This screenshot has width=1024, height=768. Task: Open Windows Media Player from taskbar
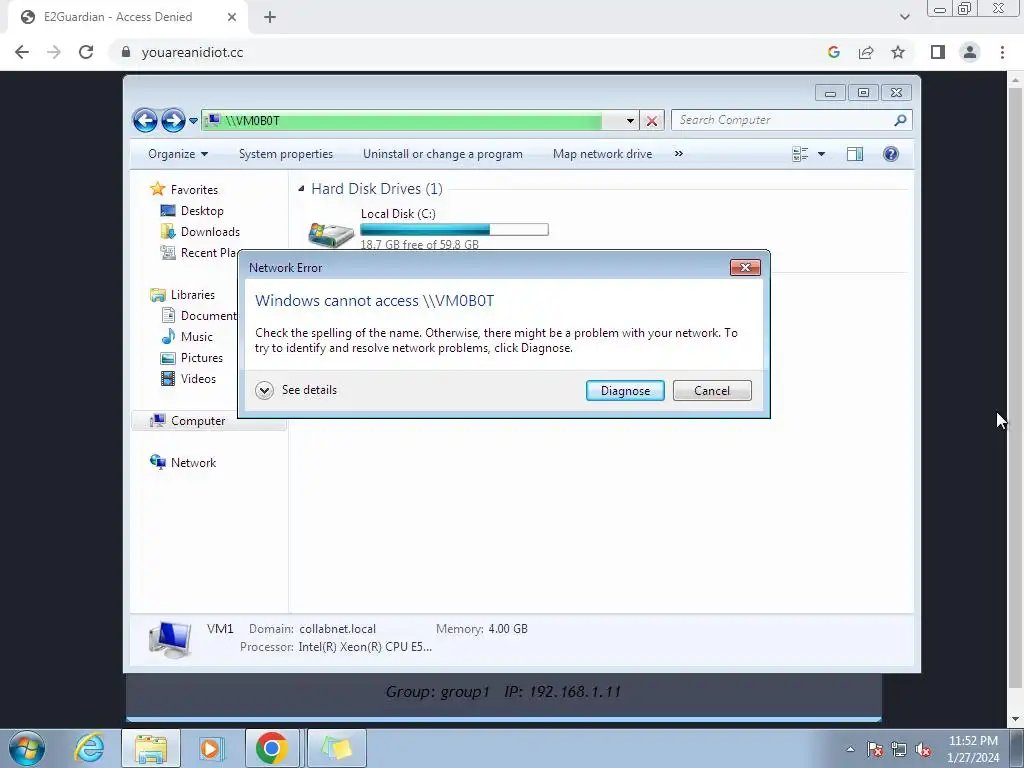[210, 748]
